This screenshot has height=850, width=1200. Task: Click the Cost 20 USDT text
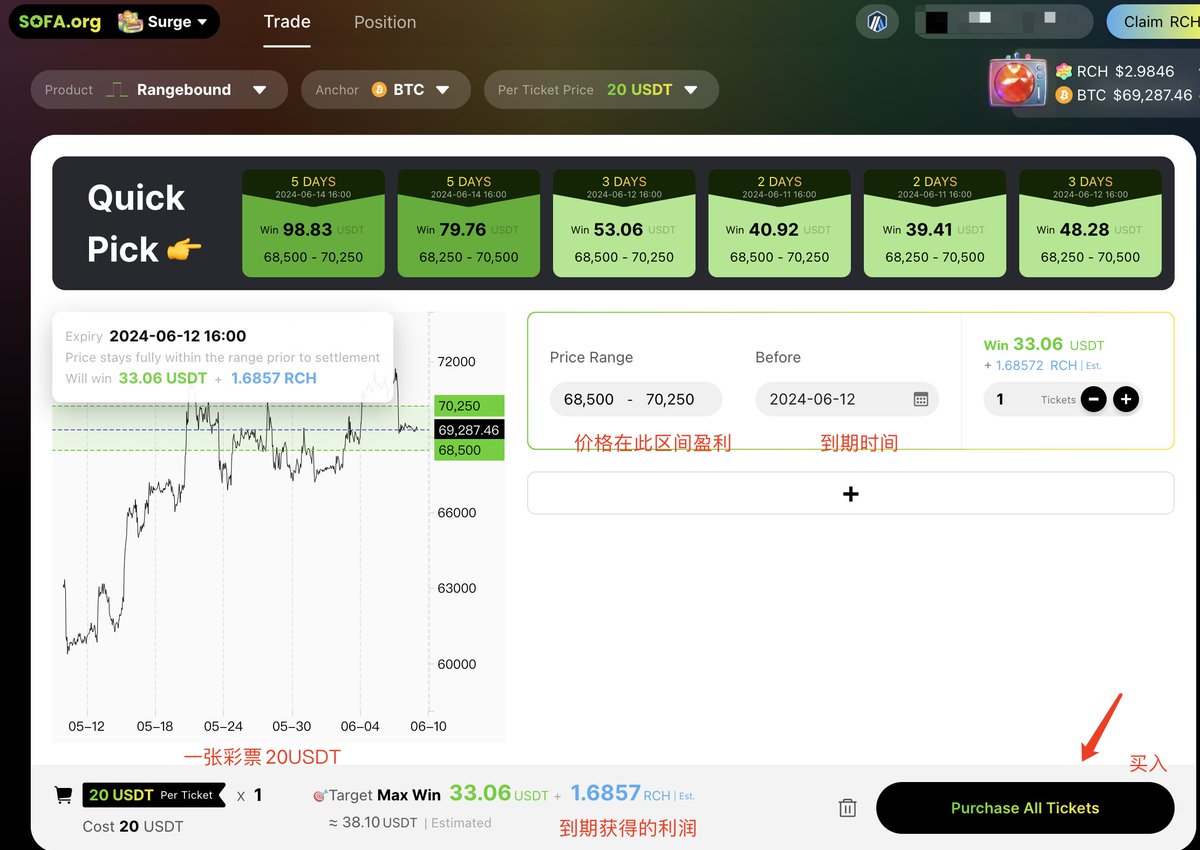(133, 826)
